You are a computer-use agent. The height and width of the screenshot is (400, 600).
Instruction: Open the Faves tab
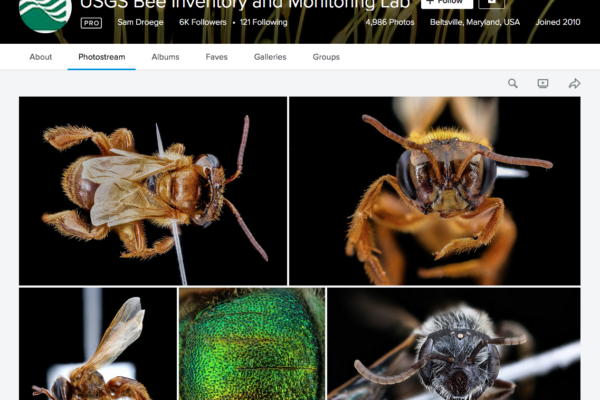217,57
